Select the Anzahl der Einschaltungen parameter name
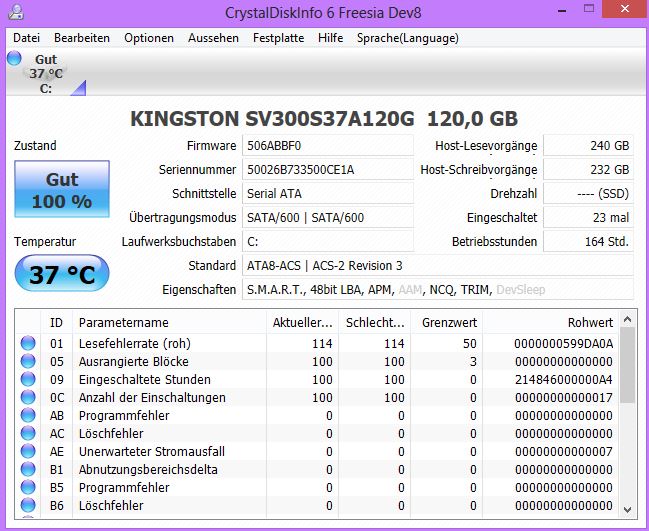The height and width of the screenshot is (531, 649). [152, 398]
